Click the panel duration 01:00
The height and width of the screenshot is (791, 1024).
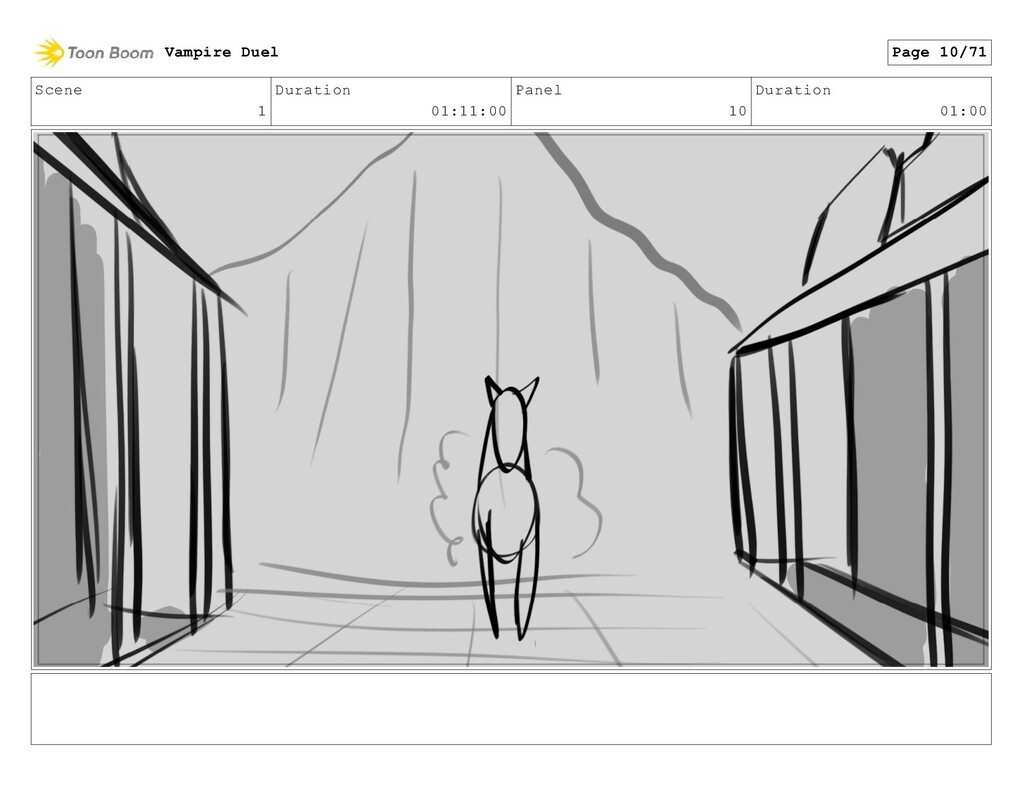click(963, 111)
